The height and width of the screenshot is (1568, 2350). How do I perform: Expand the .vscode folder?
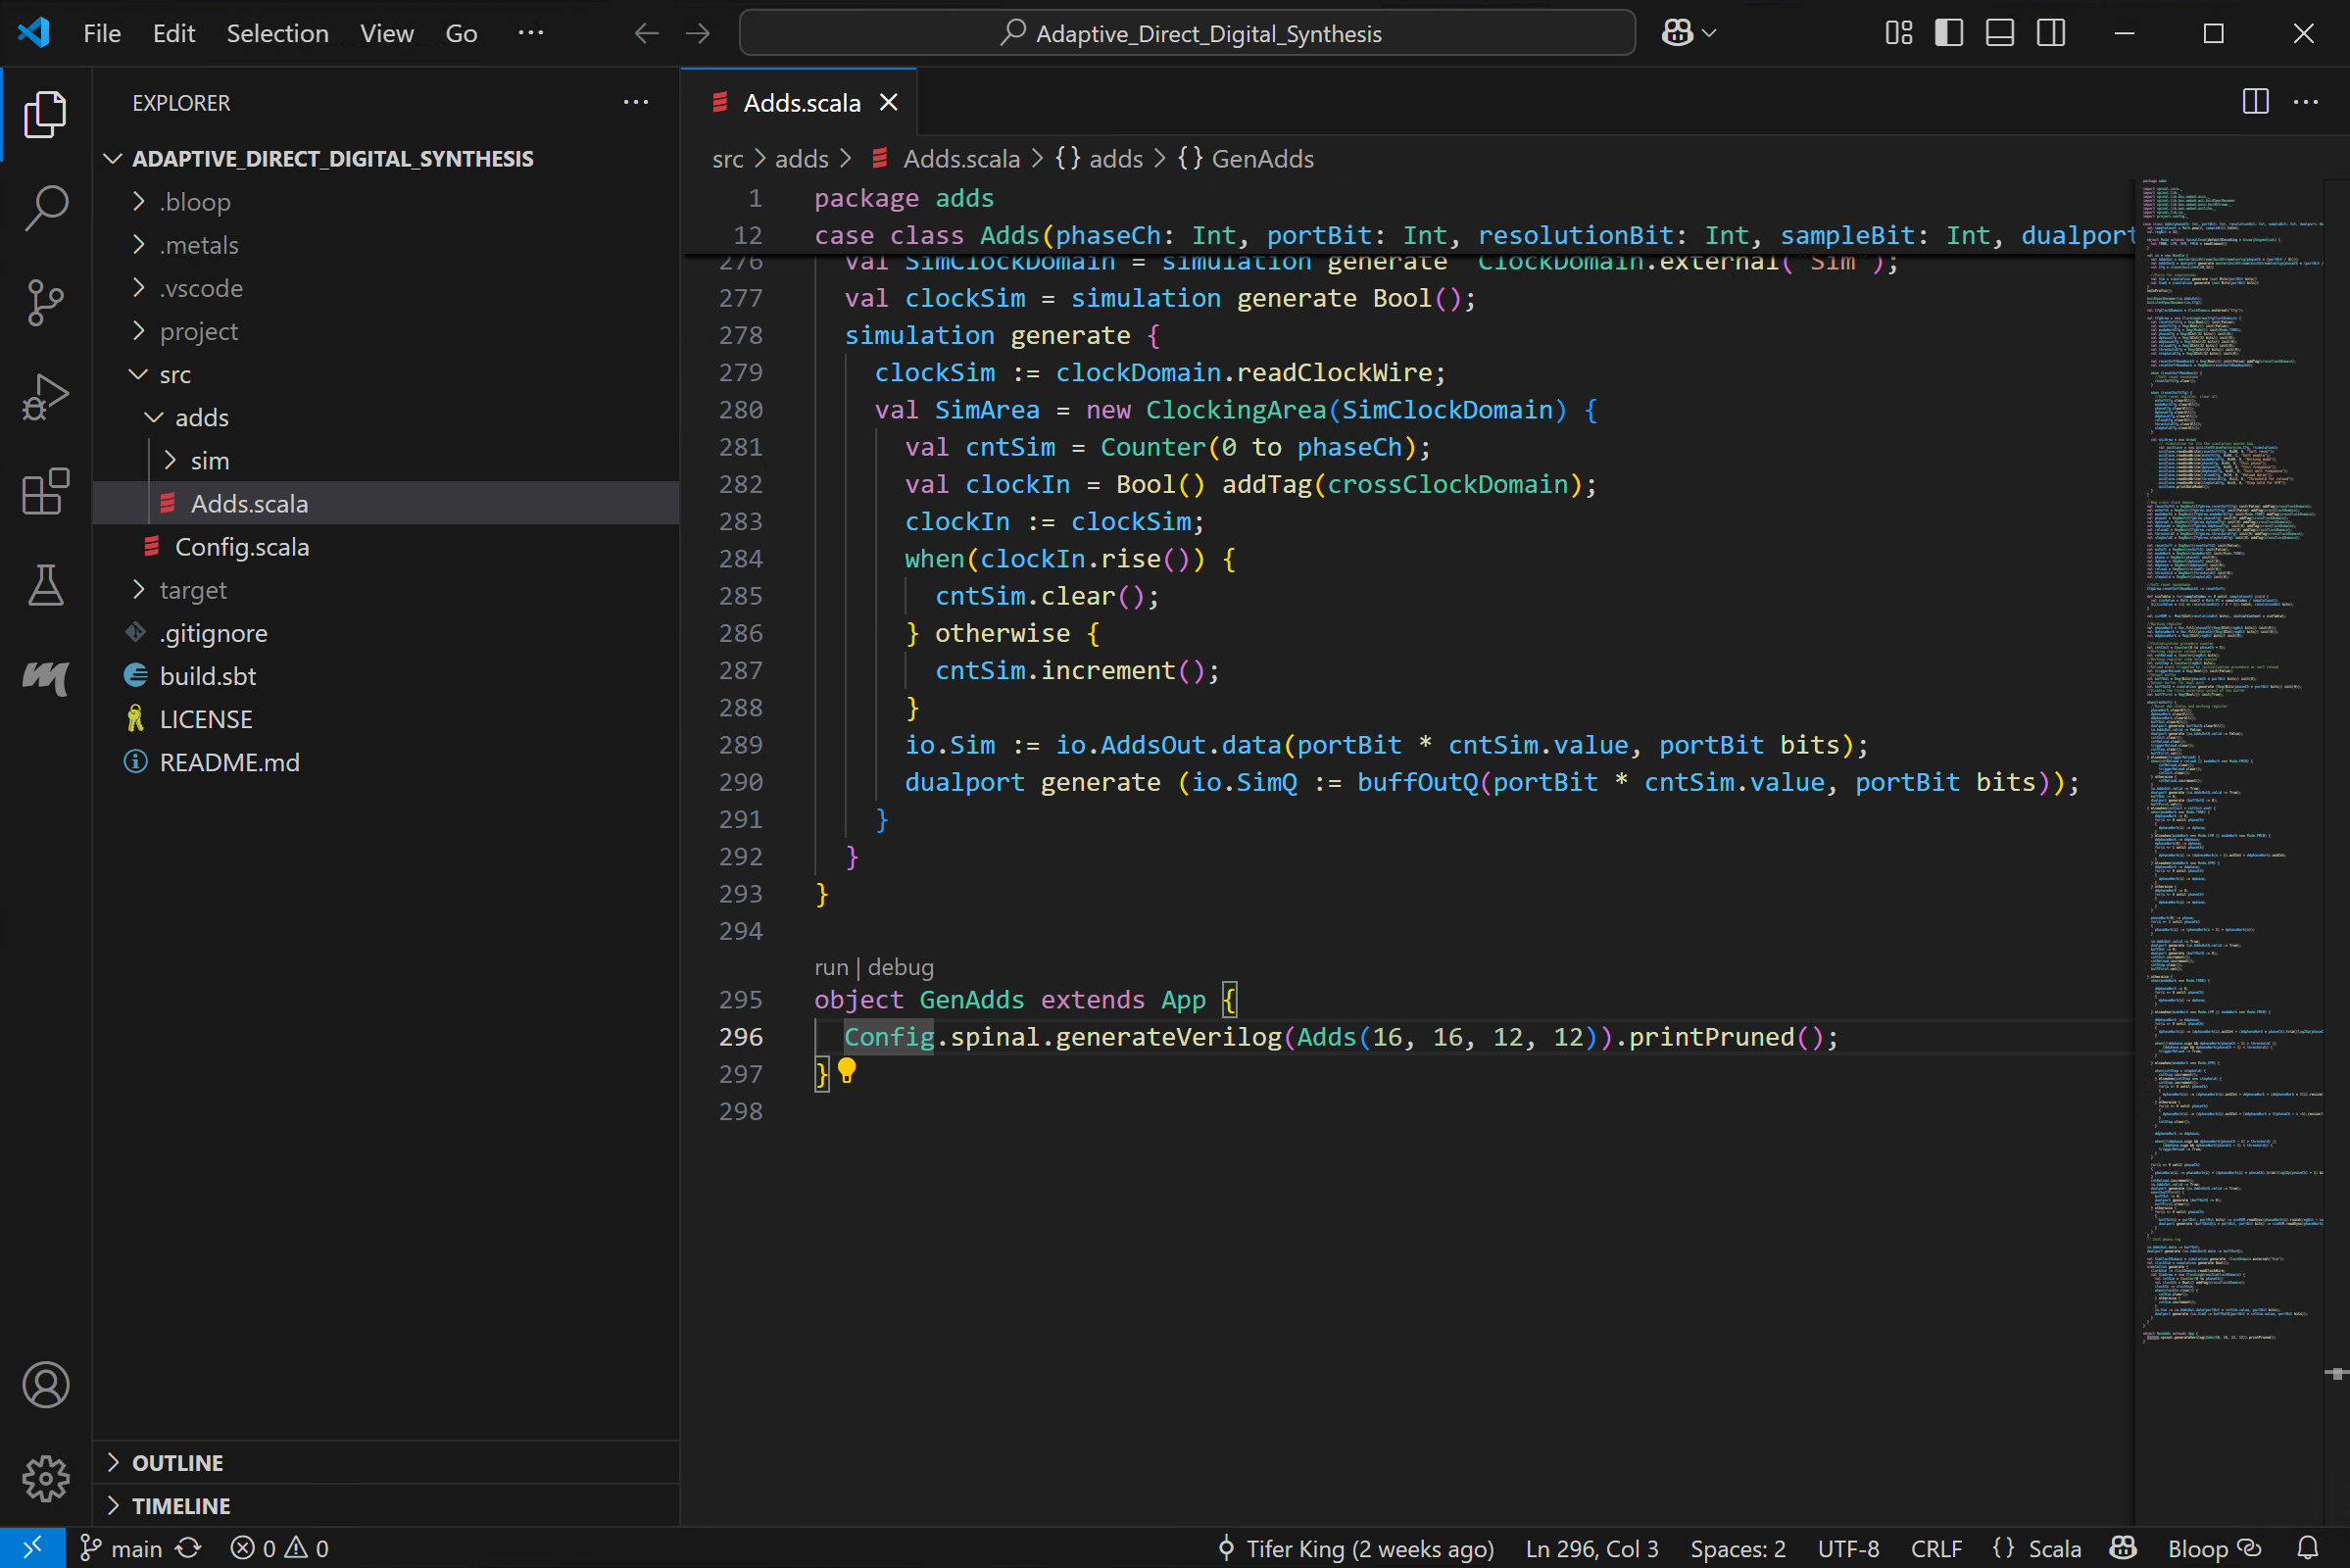(139, 288)
